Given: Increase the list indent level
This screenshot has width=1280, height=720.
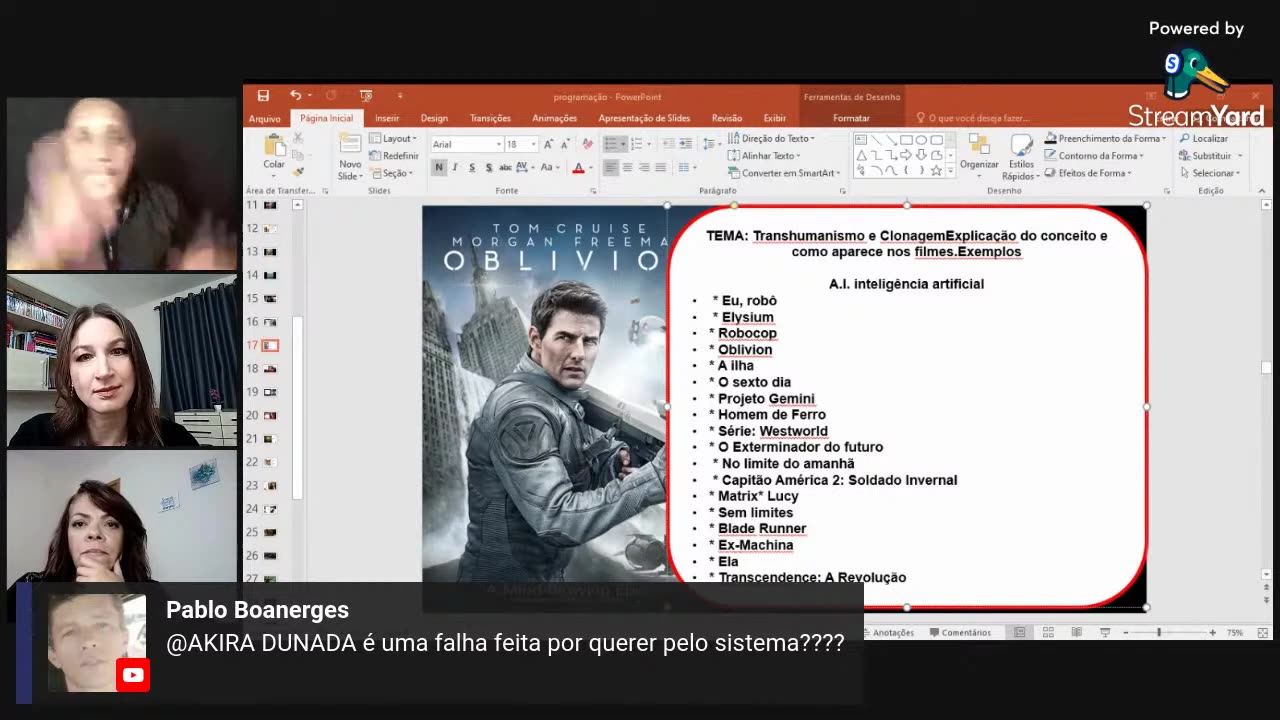Looking at the screenshot, I should 686,144.
